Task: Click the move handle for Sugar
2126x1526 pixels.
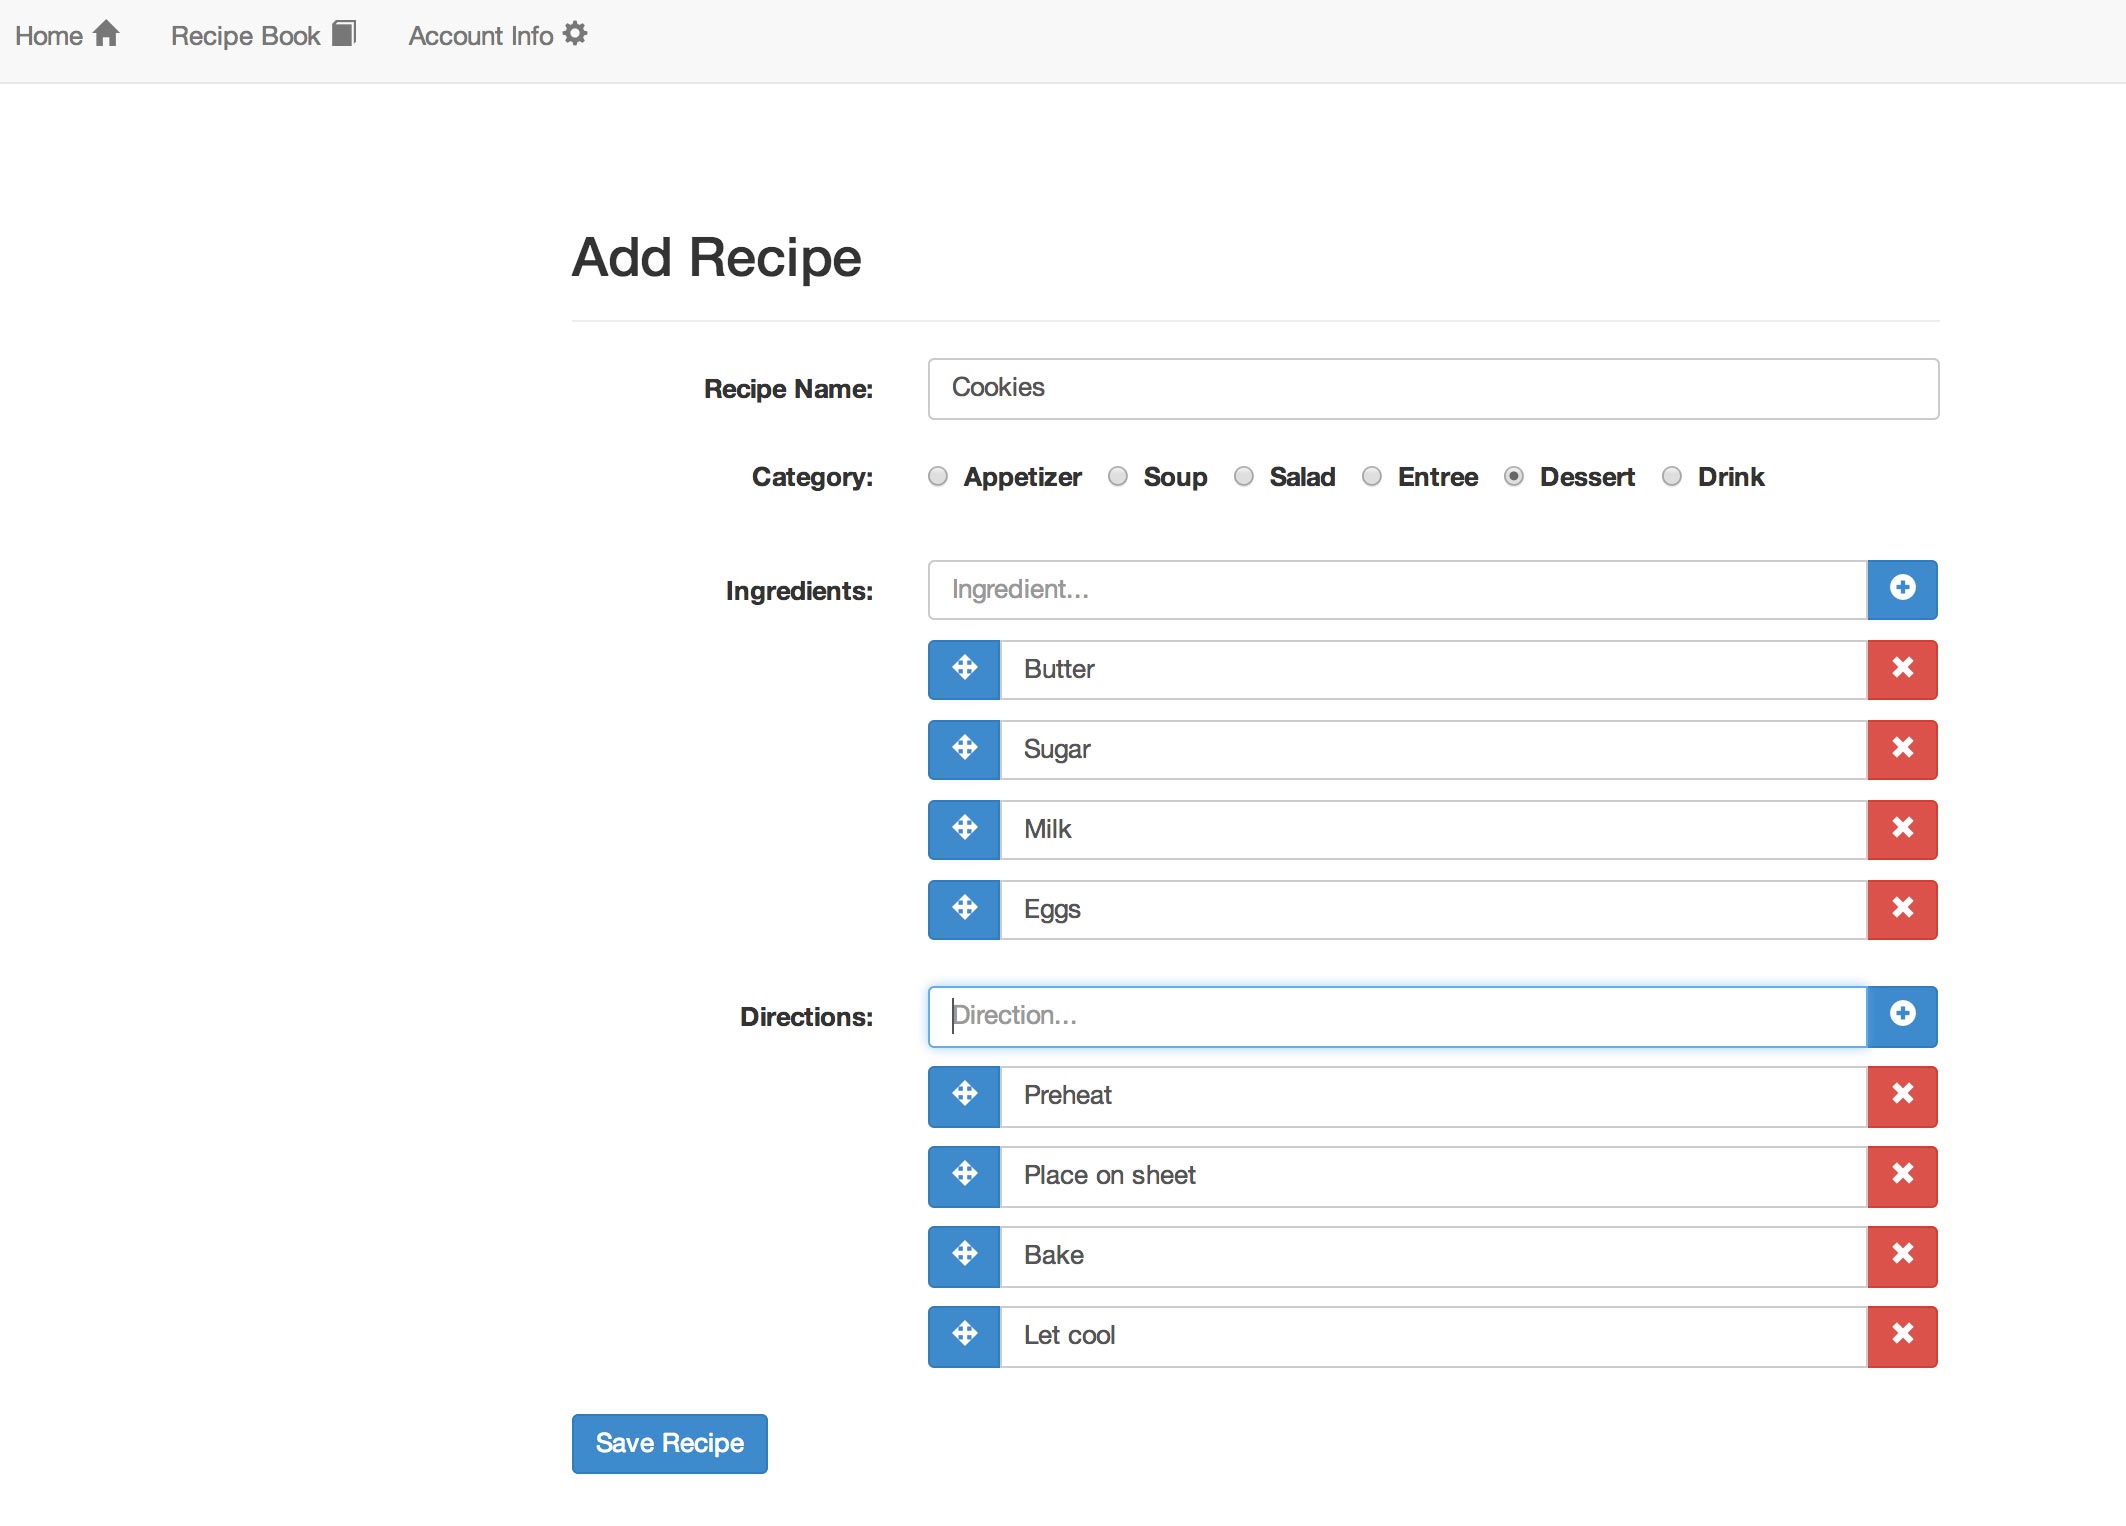Action: 964,749
